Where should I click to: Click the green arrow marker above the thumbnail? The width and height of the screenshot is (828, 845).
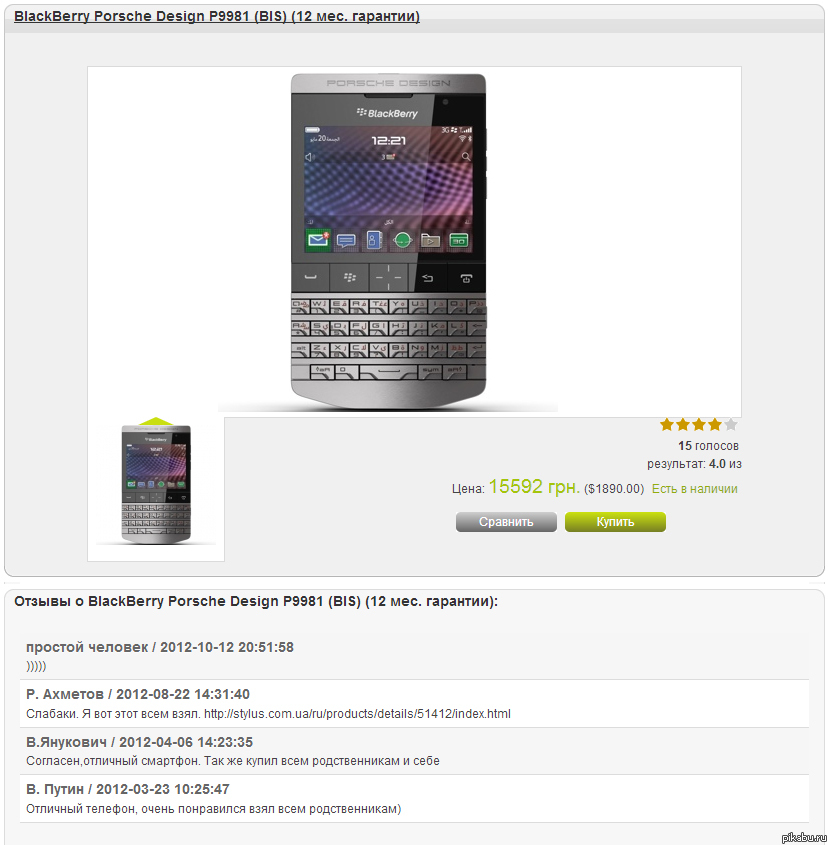[156, 421]
